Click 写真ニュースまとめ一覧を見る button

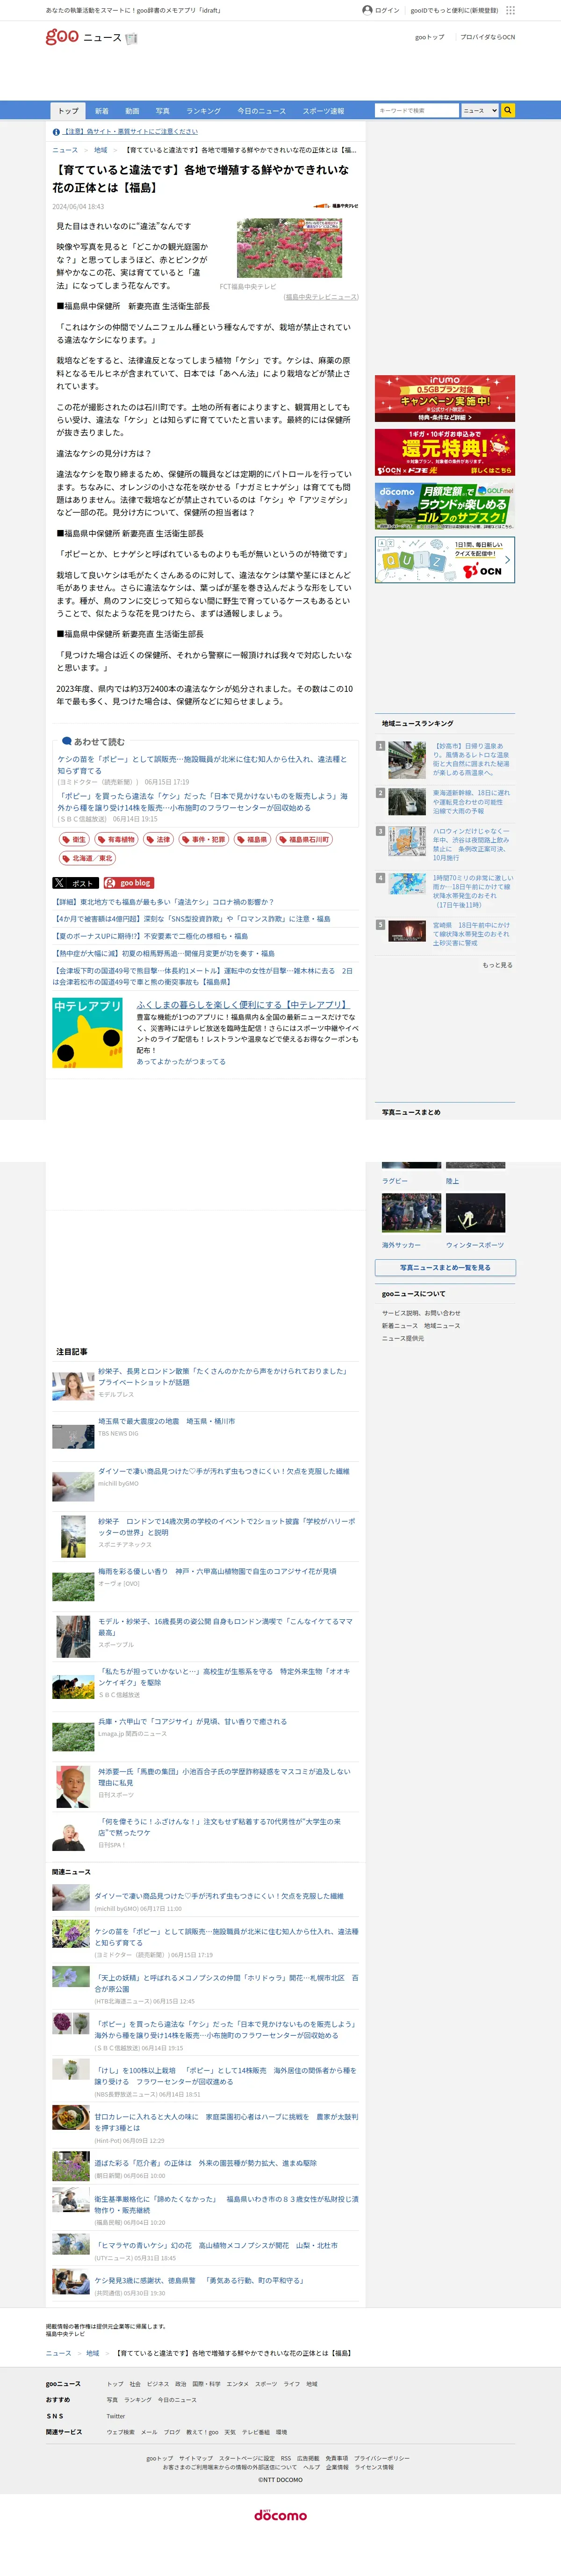coord(445,1267)
